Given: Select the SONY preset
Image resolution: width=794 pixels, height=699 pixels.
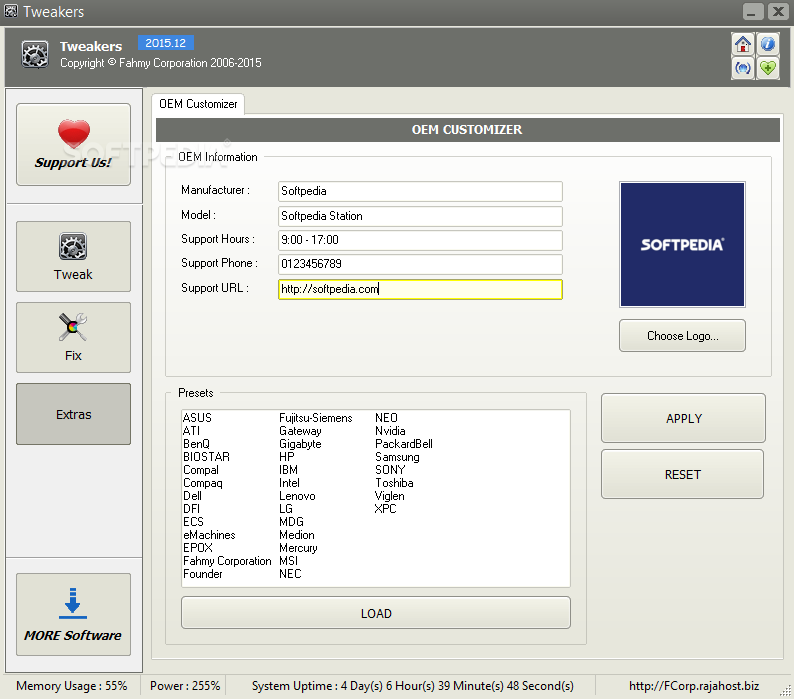Looking at the screenshot, I should click(390, 470).
